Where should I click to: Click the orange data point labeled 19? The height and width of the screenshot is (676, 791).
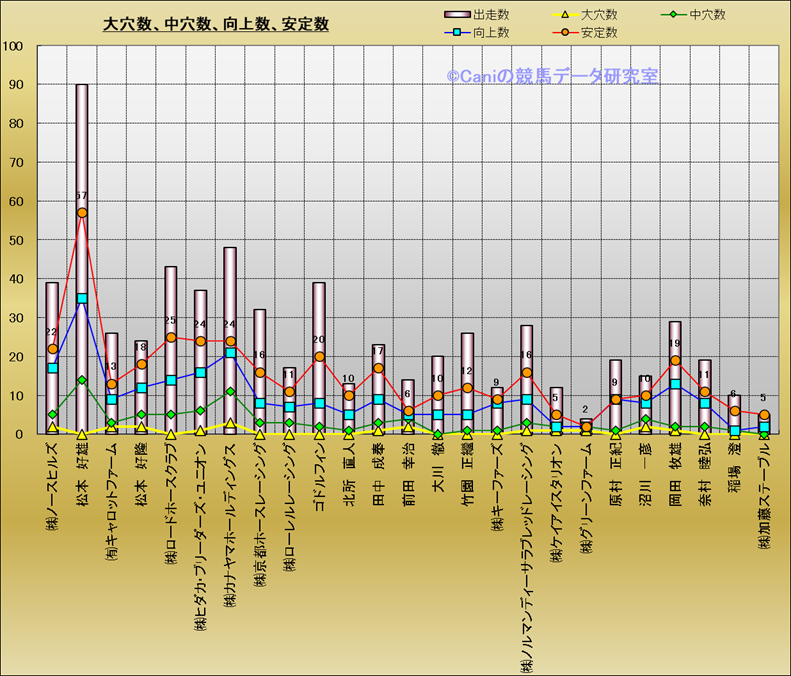click(675, 361)
